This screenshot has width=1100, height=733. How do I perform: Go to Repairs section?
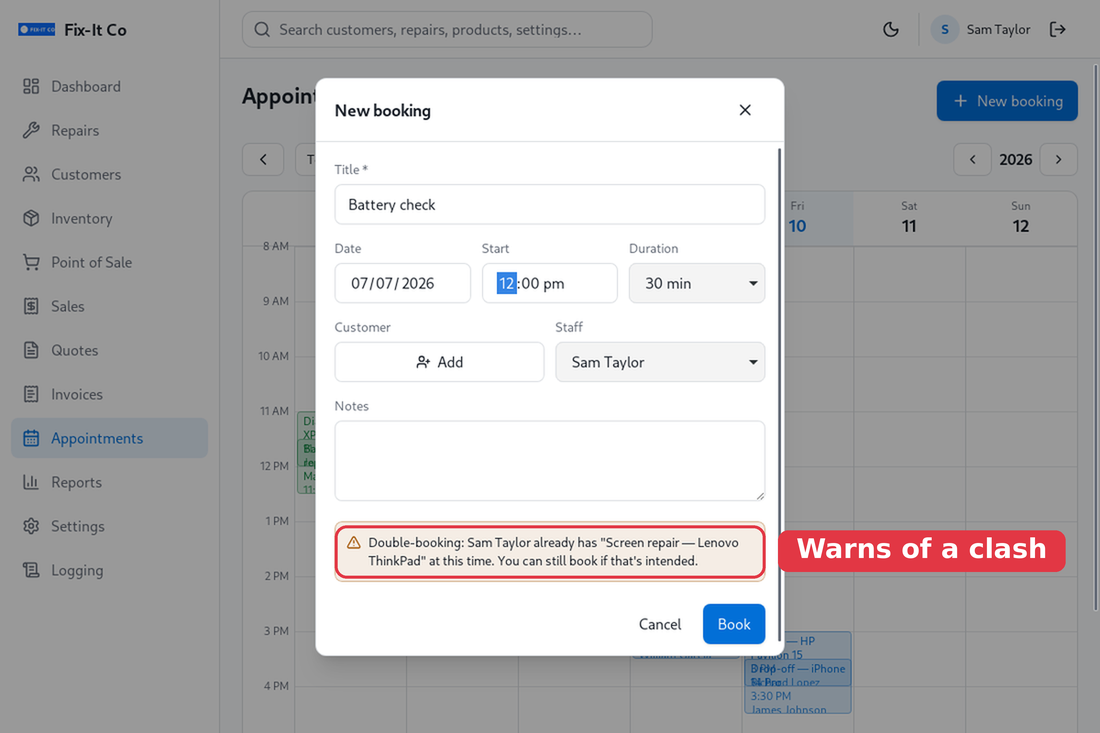[x=109, y=130]
